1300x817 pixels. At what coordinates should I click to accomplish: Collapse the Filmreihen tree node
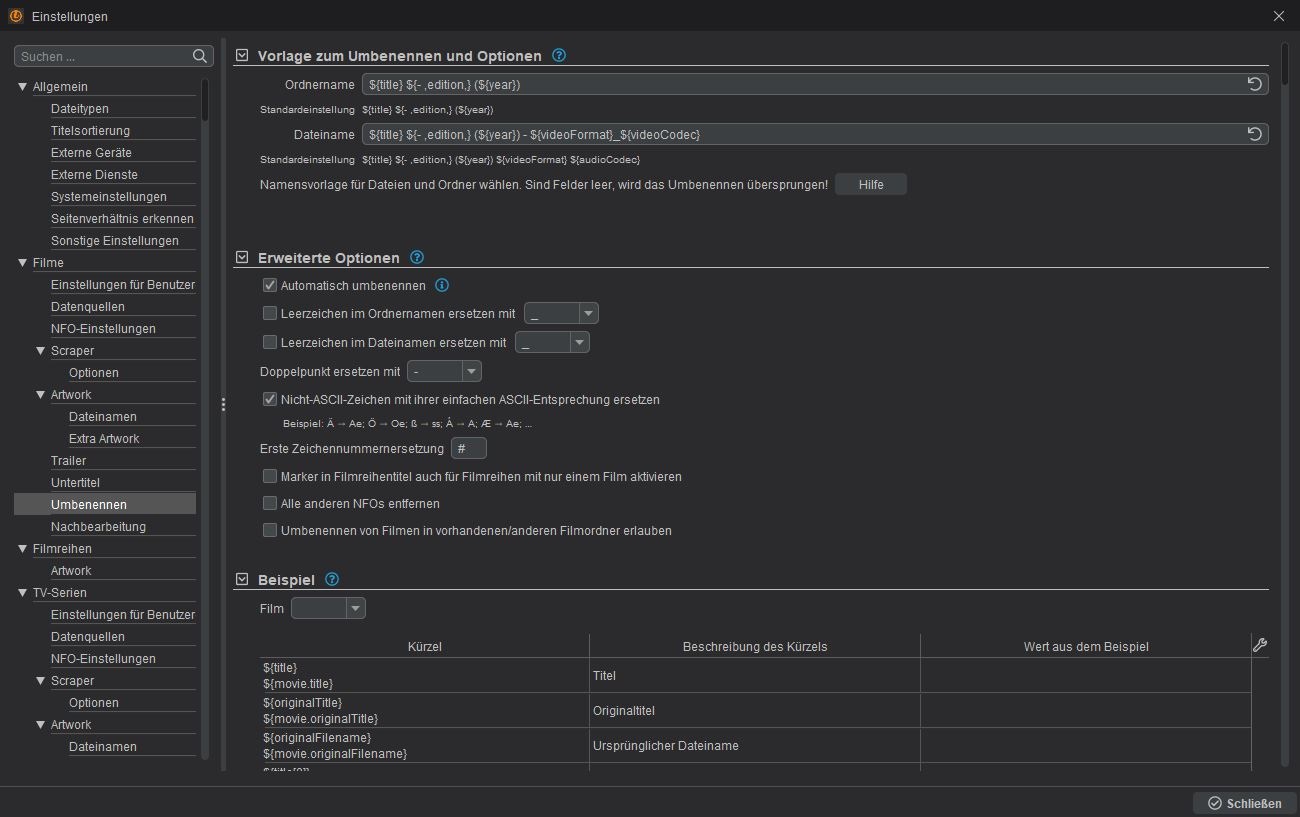coord(23,549)
